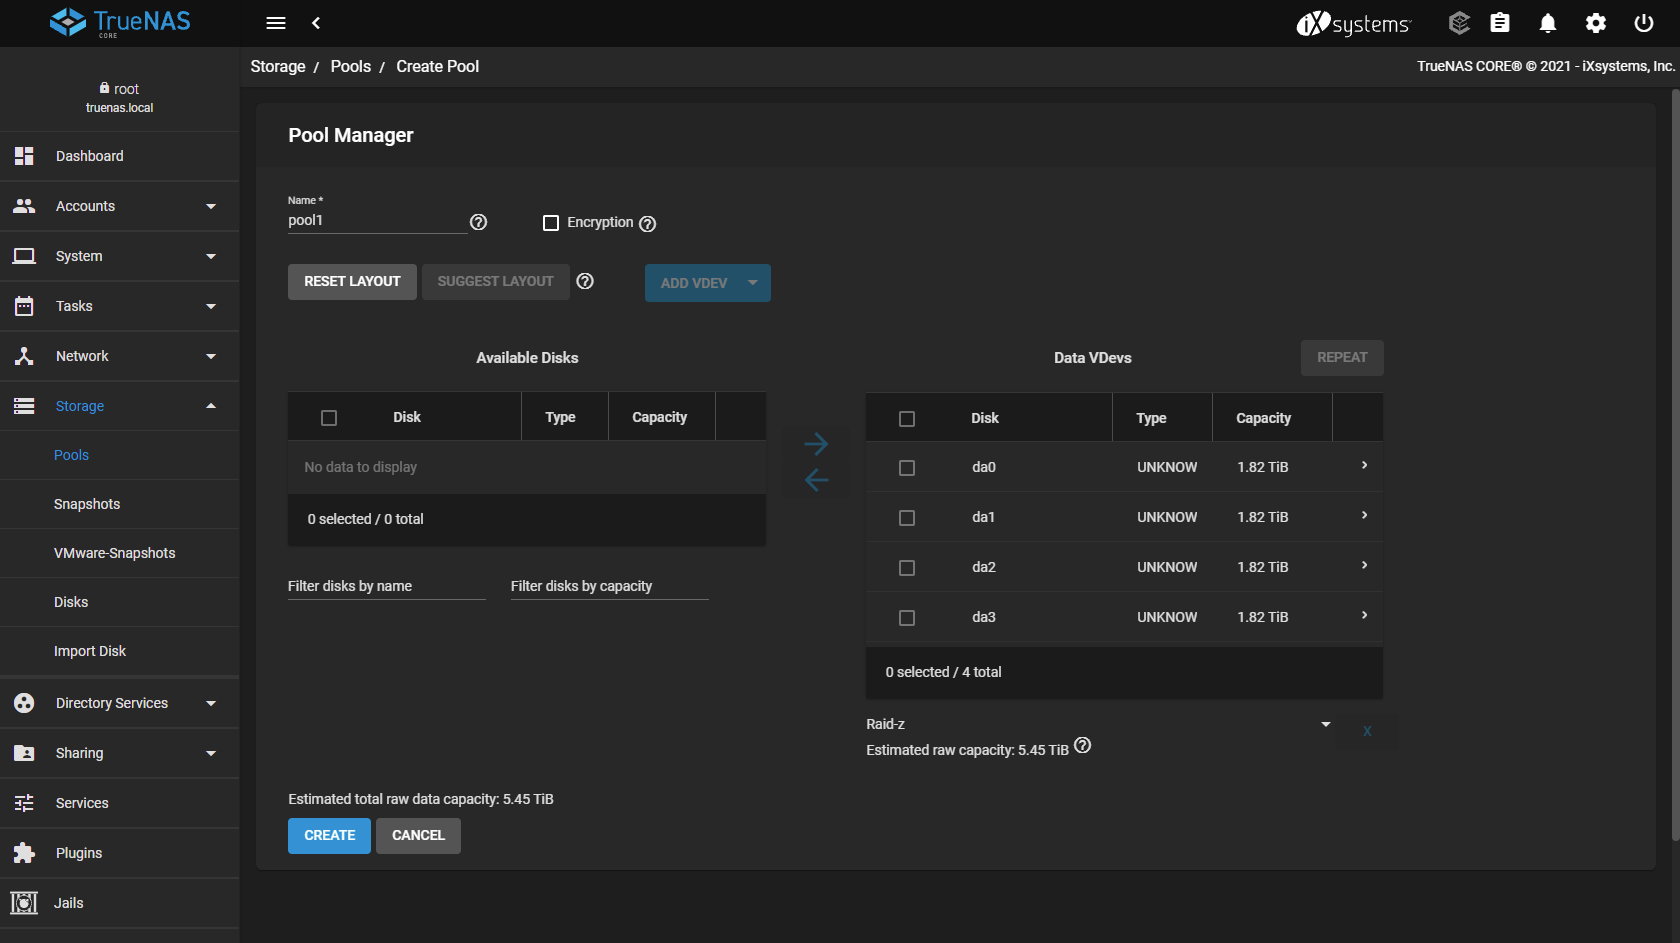The width and height of the screenshot is (1680, 943).
Task: Click the System laptop icon
Action: pos(24,256)
